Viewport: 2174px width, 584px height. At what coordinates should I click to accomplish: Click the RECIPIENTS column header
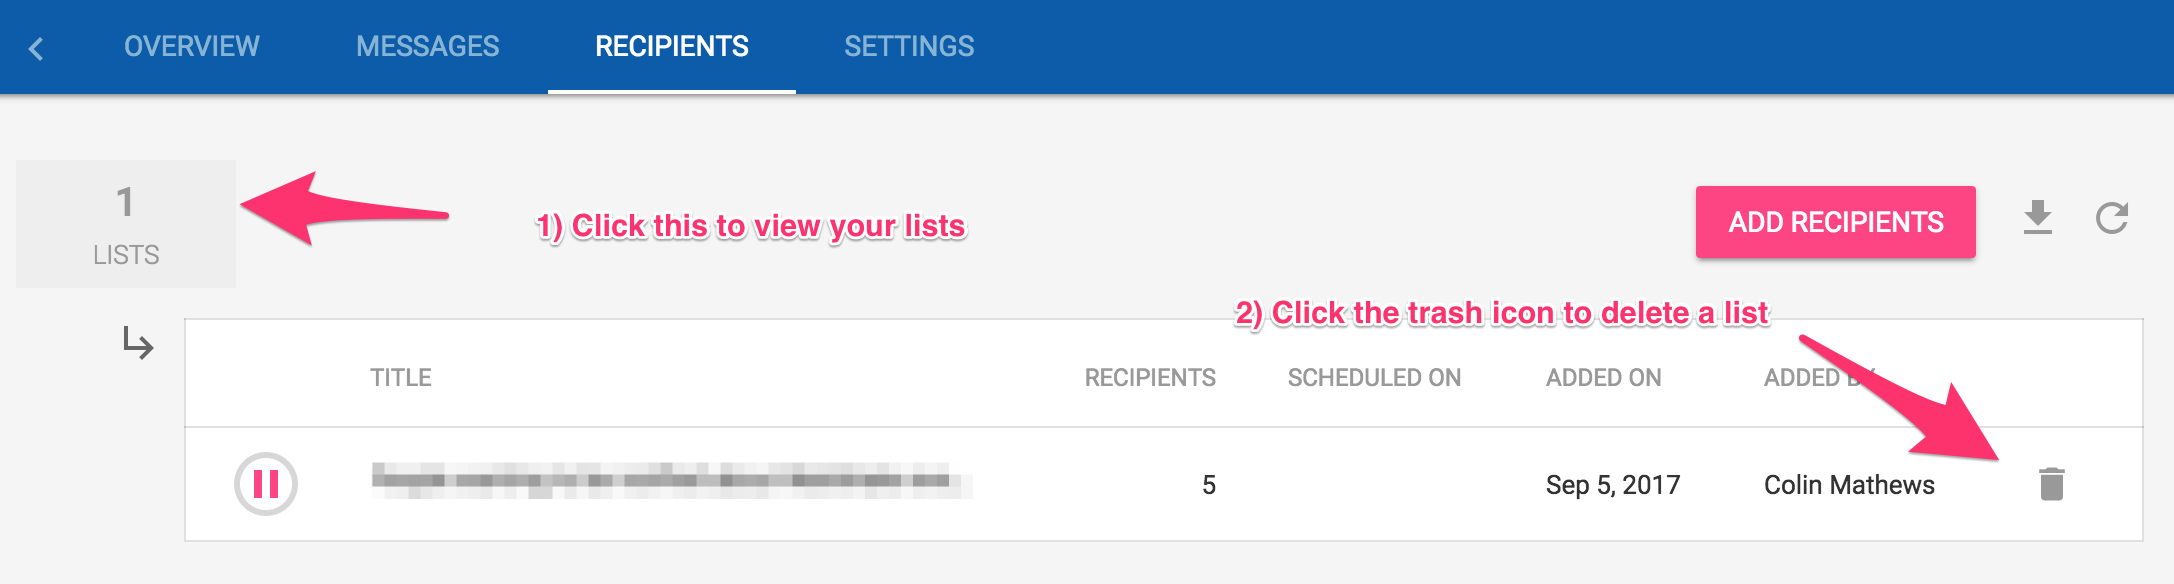tap(1150, 377)
